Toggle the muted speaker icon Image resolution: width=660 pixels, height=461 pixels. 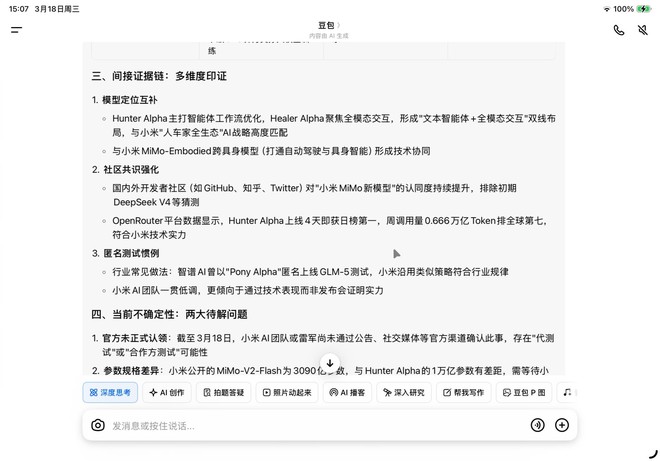tap(642, 30)
